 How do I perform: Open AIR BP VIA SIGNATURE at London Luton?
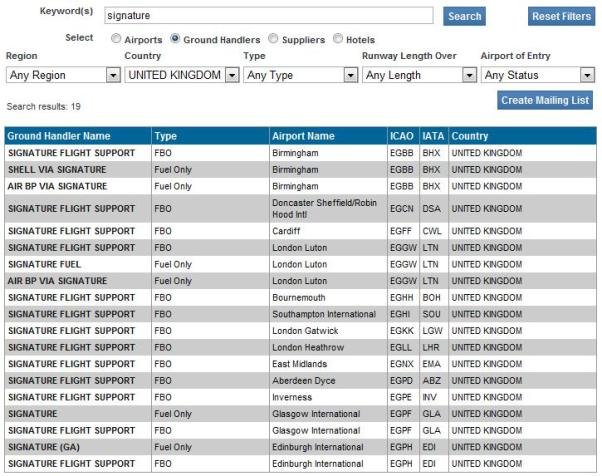click(57, 281)
